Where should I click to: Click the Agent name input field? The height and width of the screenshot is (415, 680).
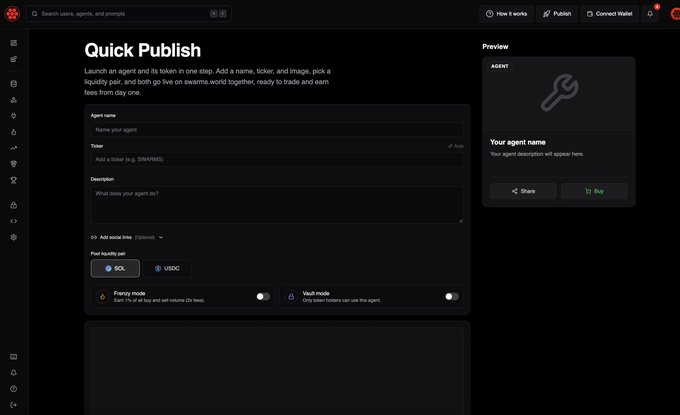pos(277,130)
